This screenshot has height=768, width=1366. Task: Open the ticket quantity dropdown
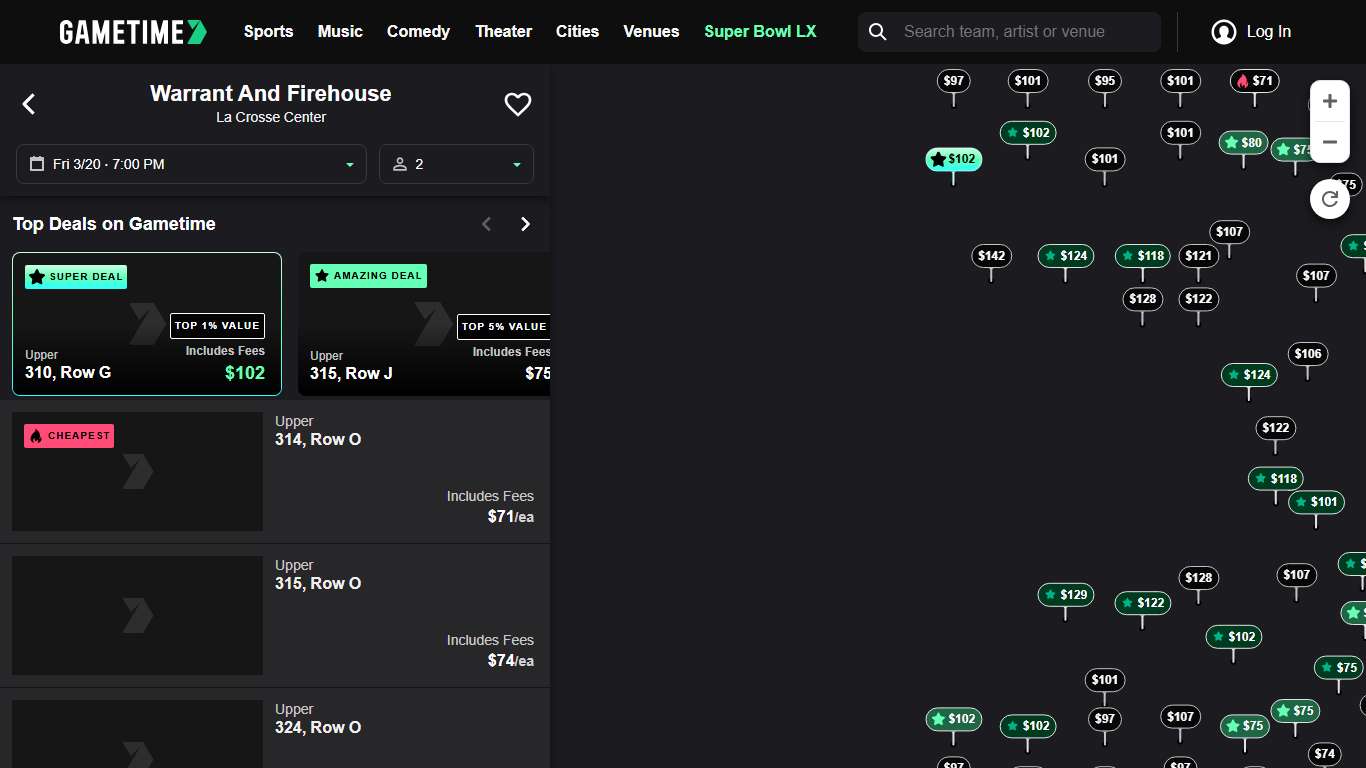[456, 164]
